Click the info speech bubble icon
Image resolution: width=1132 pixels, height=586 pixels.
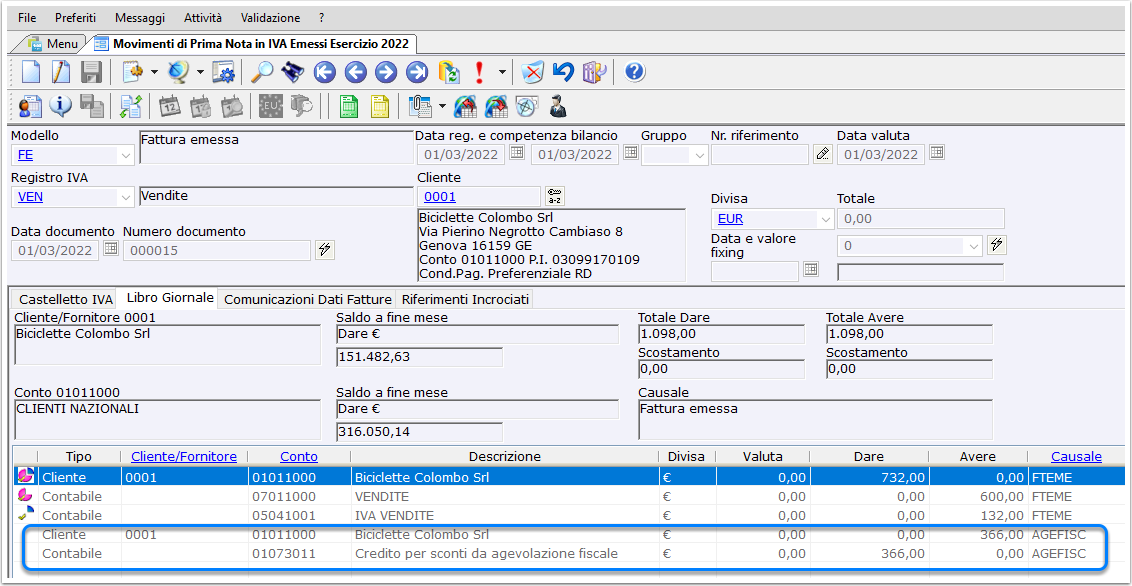[x=61, y=107]
